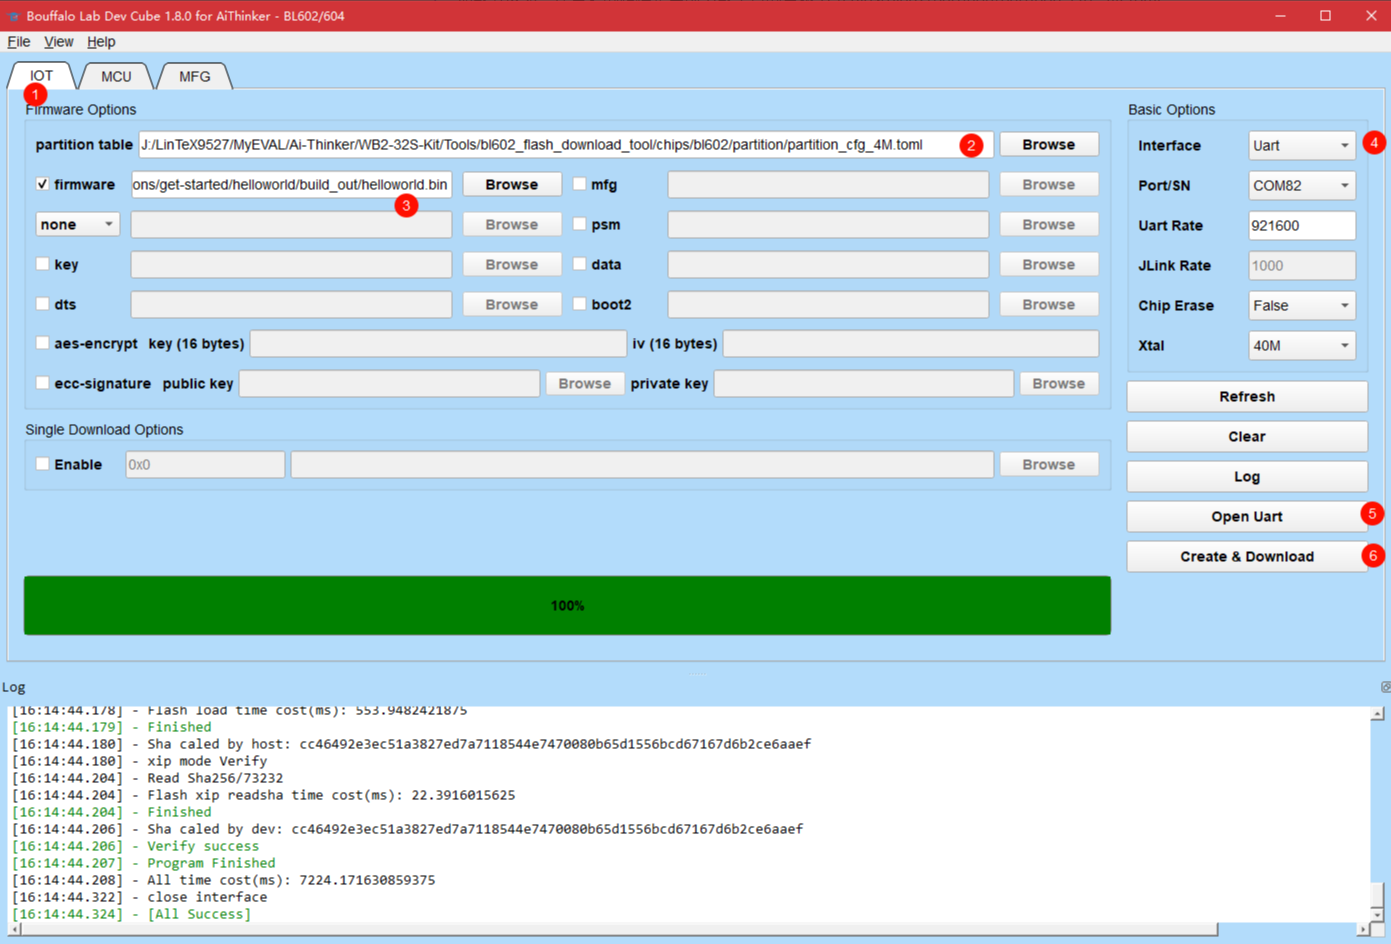
Task: Enable the psm checkbox
Action: (579, 224)
